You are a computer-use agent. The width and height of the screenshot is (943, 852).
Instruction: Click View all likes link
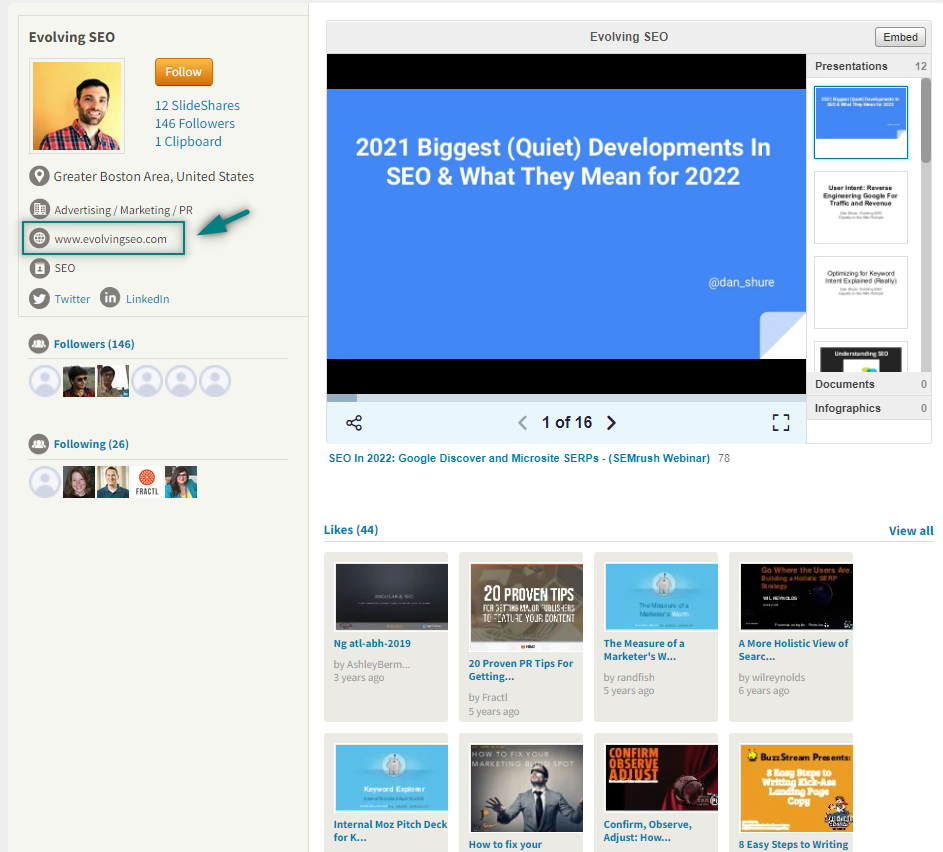pos(910,531)
